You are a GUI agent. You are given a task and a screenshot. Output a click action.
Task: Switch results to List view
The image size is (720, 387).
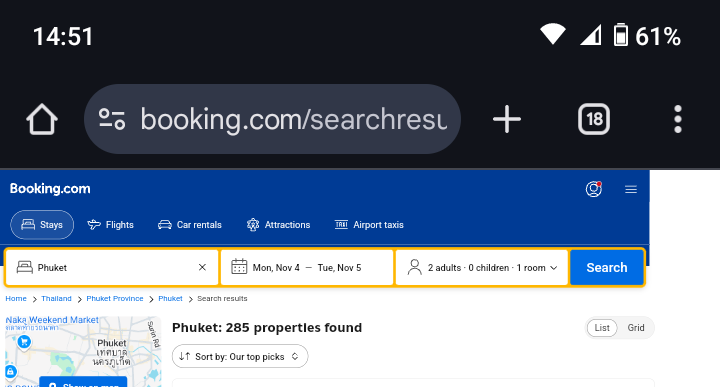[602, 328]
